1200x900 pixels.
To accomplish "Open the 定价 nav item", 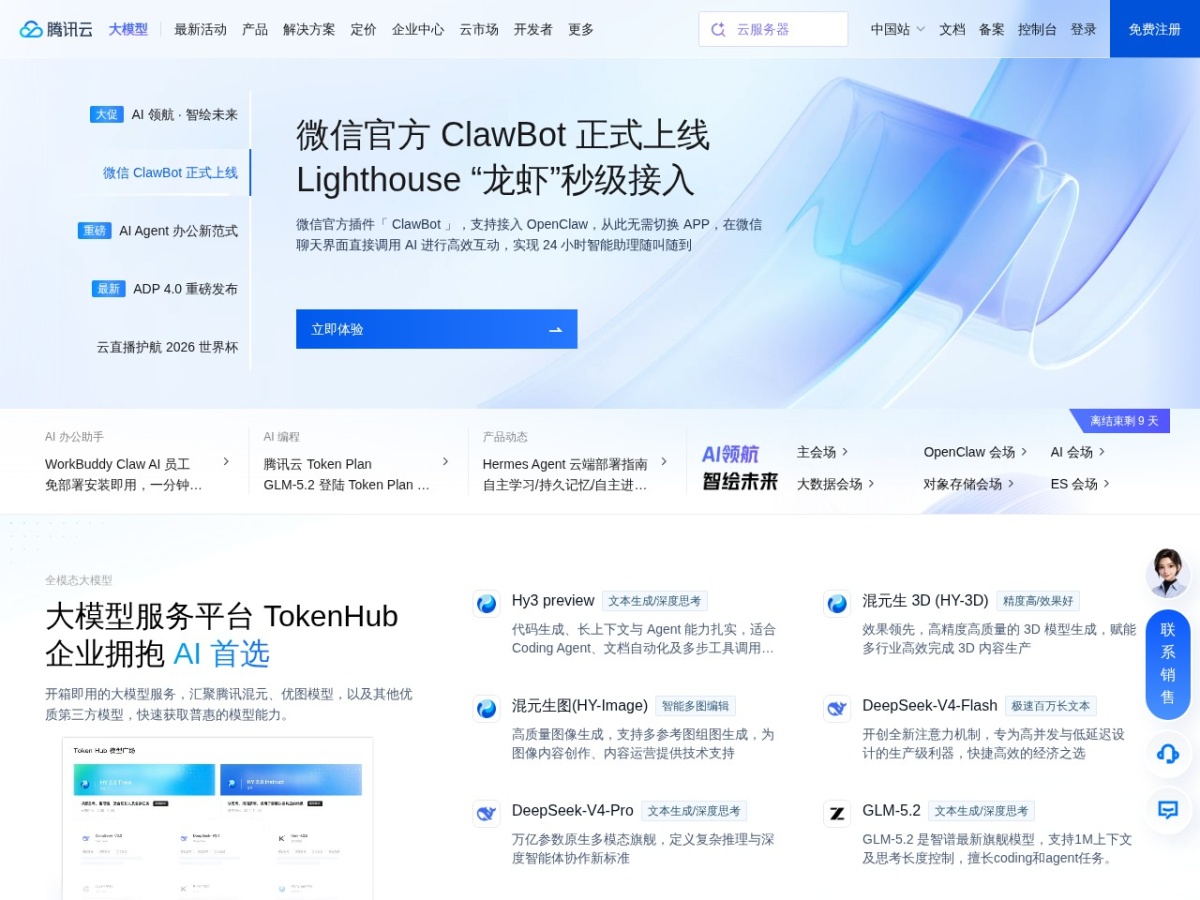I will coord(364,29).
